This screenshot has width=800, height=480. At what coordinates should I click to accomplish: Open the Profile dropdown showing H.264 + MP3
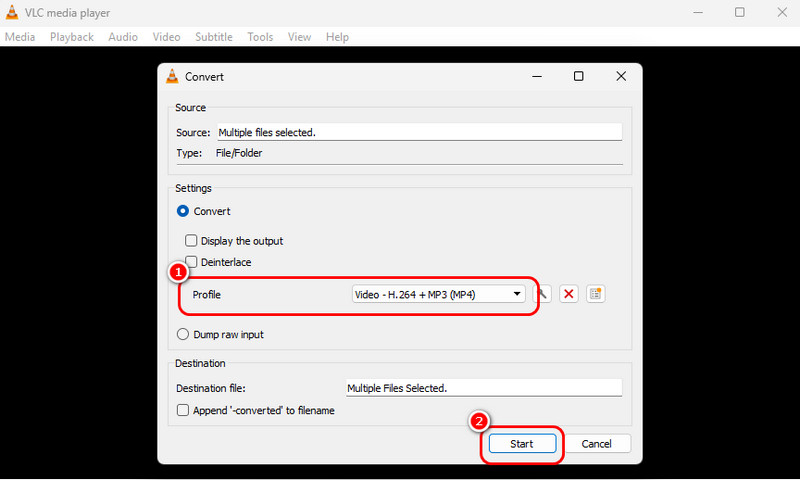point(438,294)
